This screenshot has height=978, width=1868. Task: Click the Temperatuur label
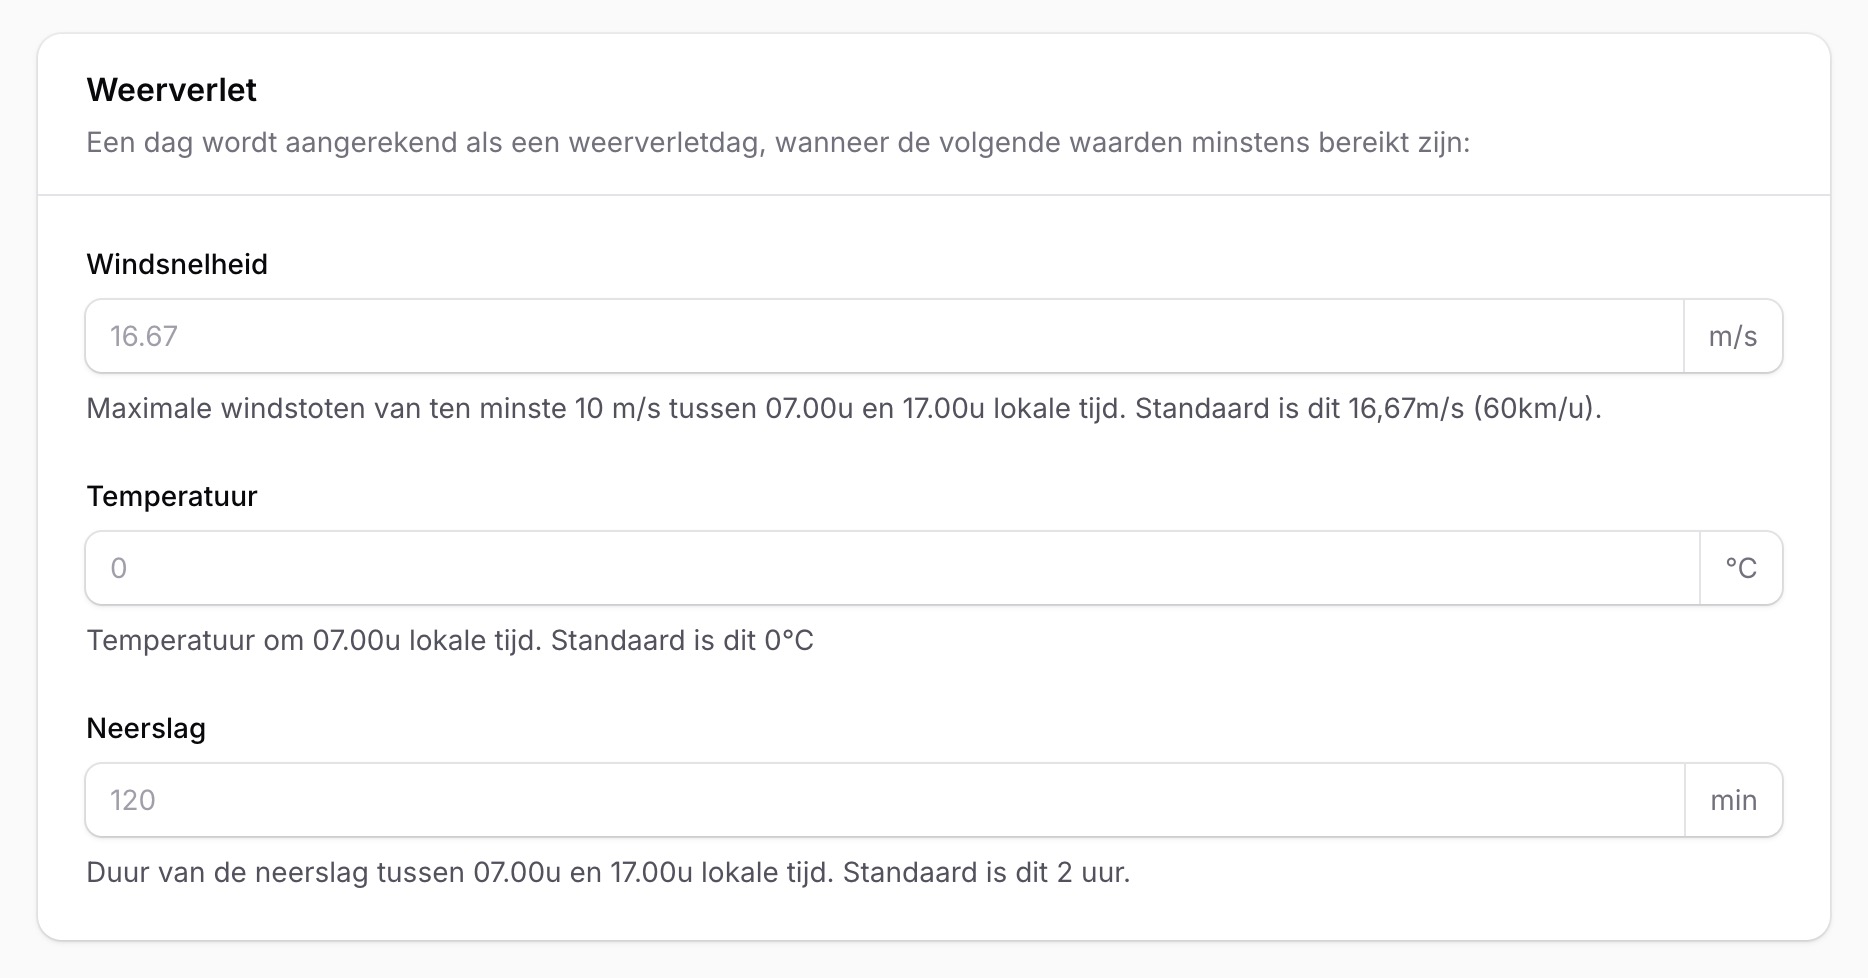click(172, 496)
